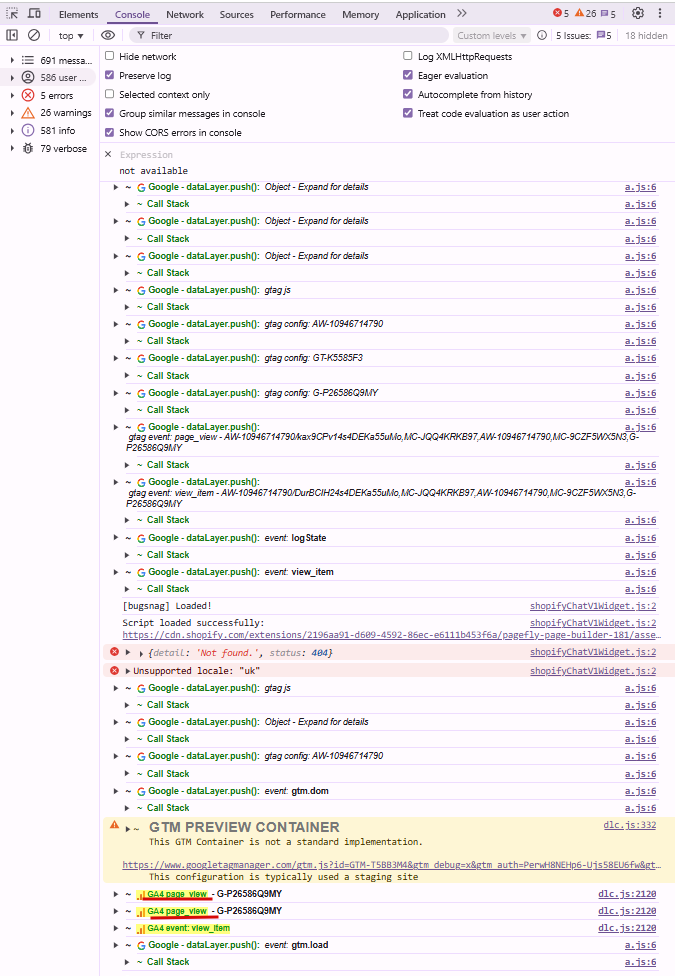
Task: Switch to the Sources tab
Action: click(237, 14)
